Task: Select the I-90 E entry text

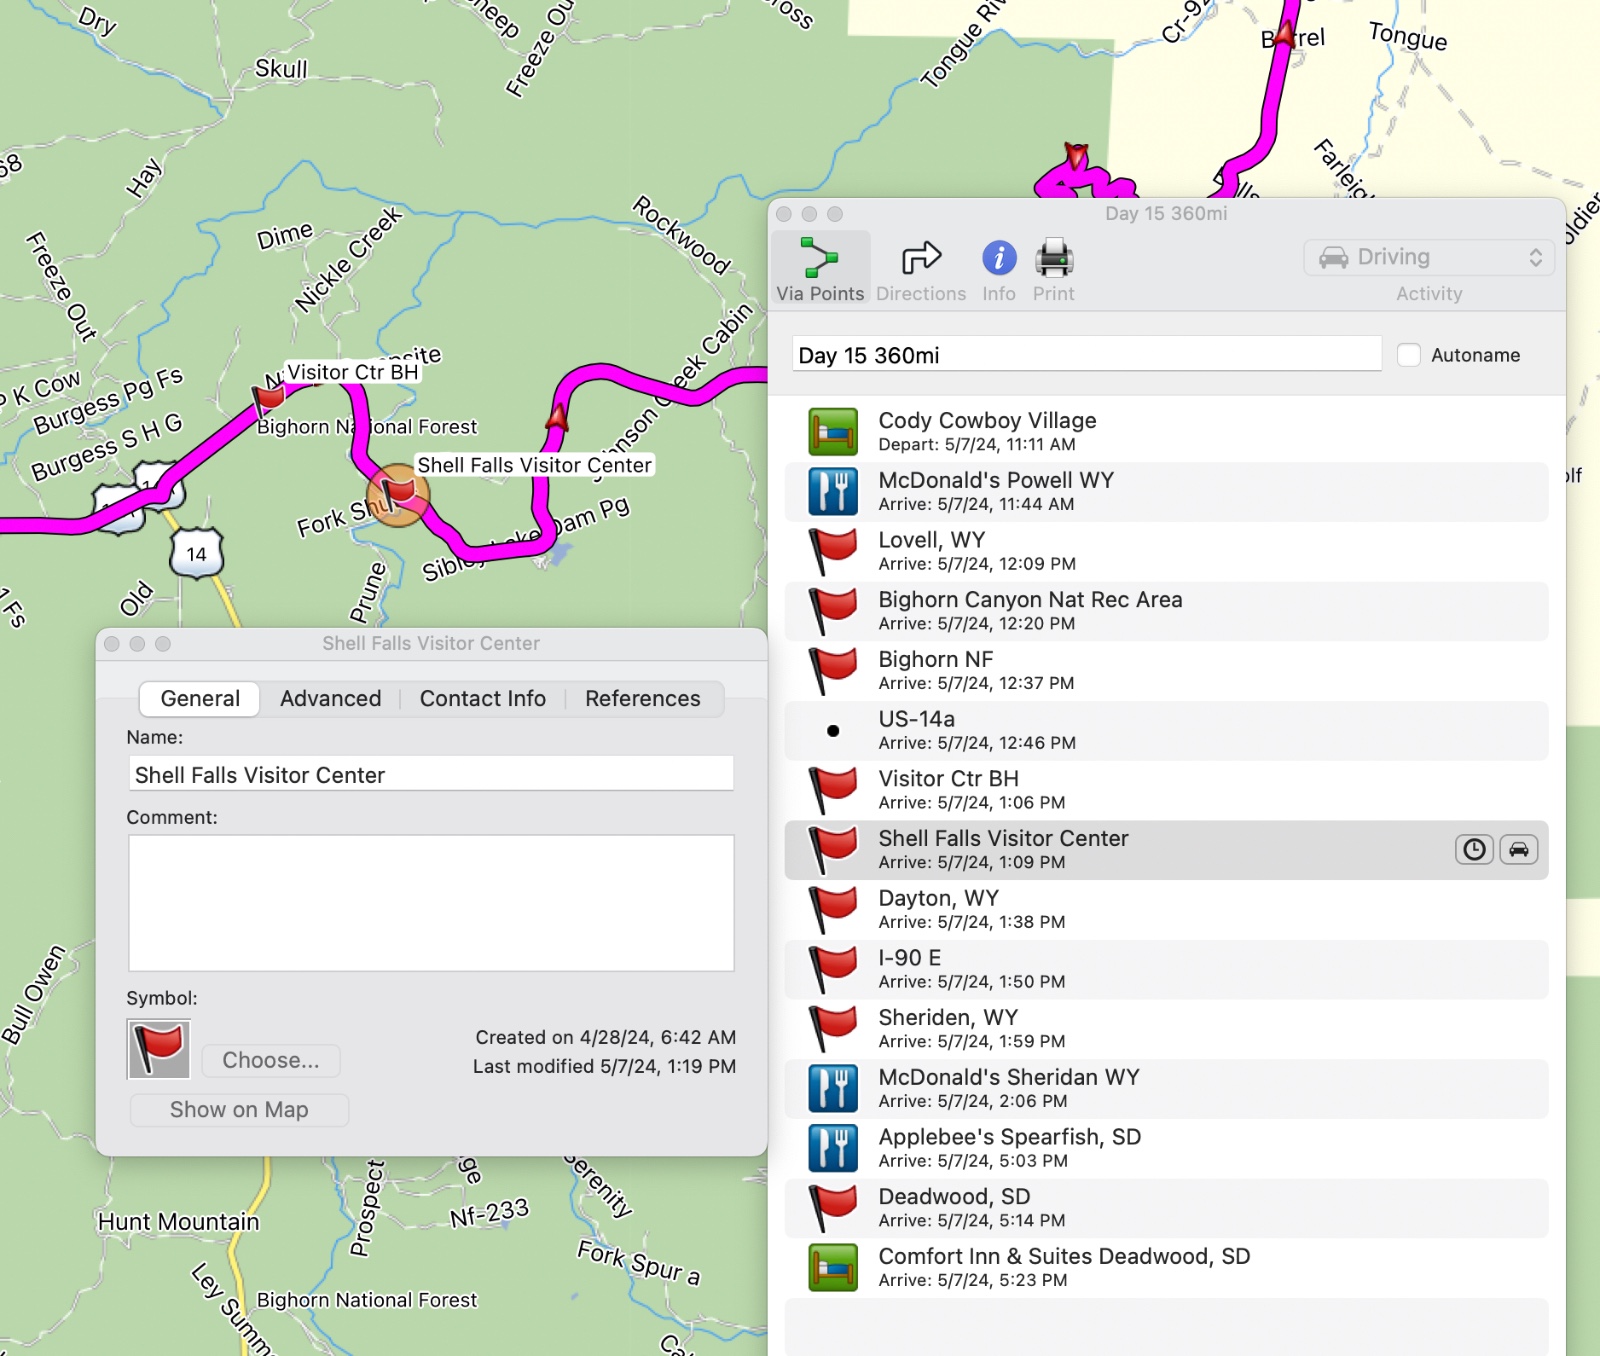Action: click(909, 958)
